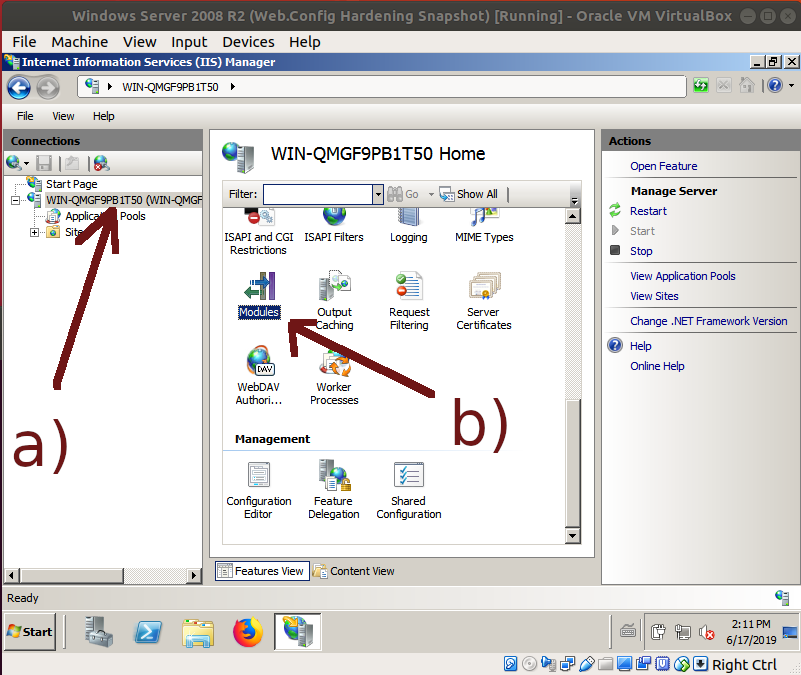Viewport: 801px width, 675px height.
Task: Click inside the Filter text field
Action: (318, 194)
